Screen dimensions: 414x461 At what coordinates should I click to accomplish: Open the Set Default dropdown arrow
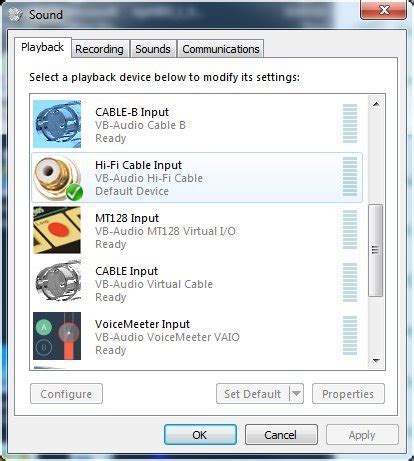tap(296, 394)
